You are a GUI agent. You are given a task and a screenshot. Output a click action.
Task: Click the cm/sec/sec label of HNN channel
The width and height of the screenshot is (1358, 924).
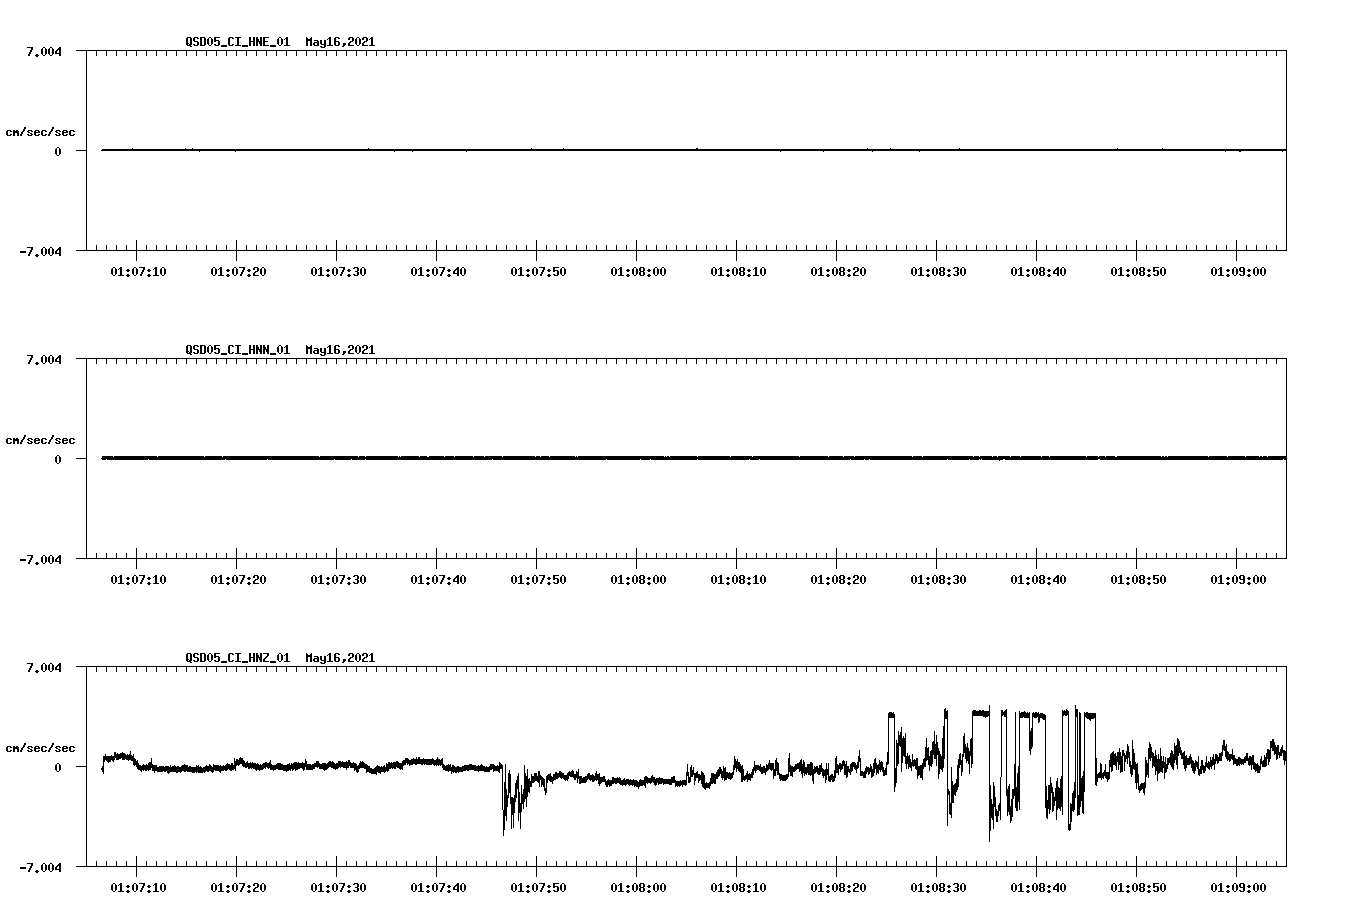pos(40,439)
